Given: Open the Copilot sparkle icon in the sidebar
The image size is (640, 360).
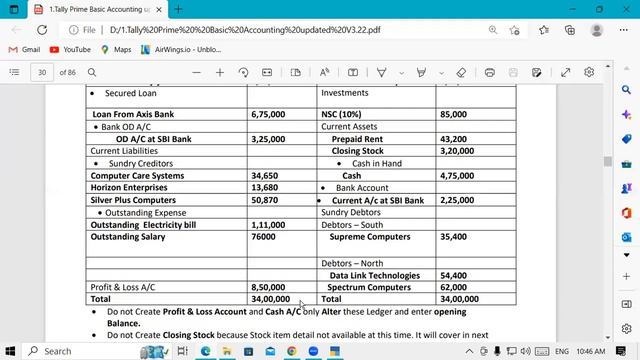Looking at the screenshot, I should 627,114.
